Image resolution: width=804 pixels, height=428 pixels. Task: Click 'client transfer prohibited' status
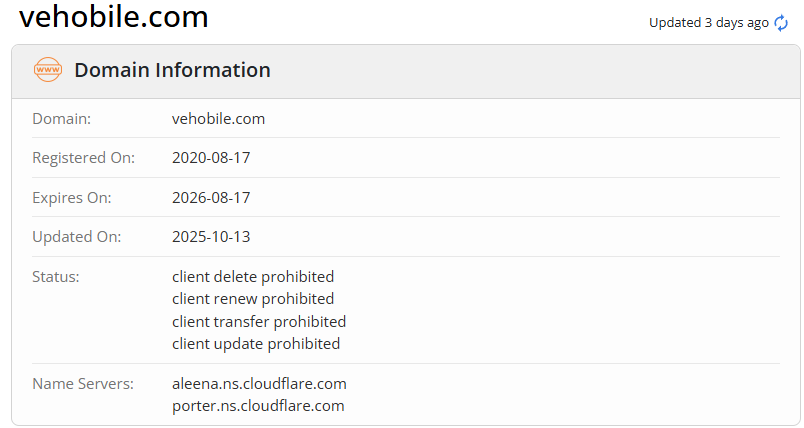(x=259, y=321)
